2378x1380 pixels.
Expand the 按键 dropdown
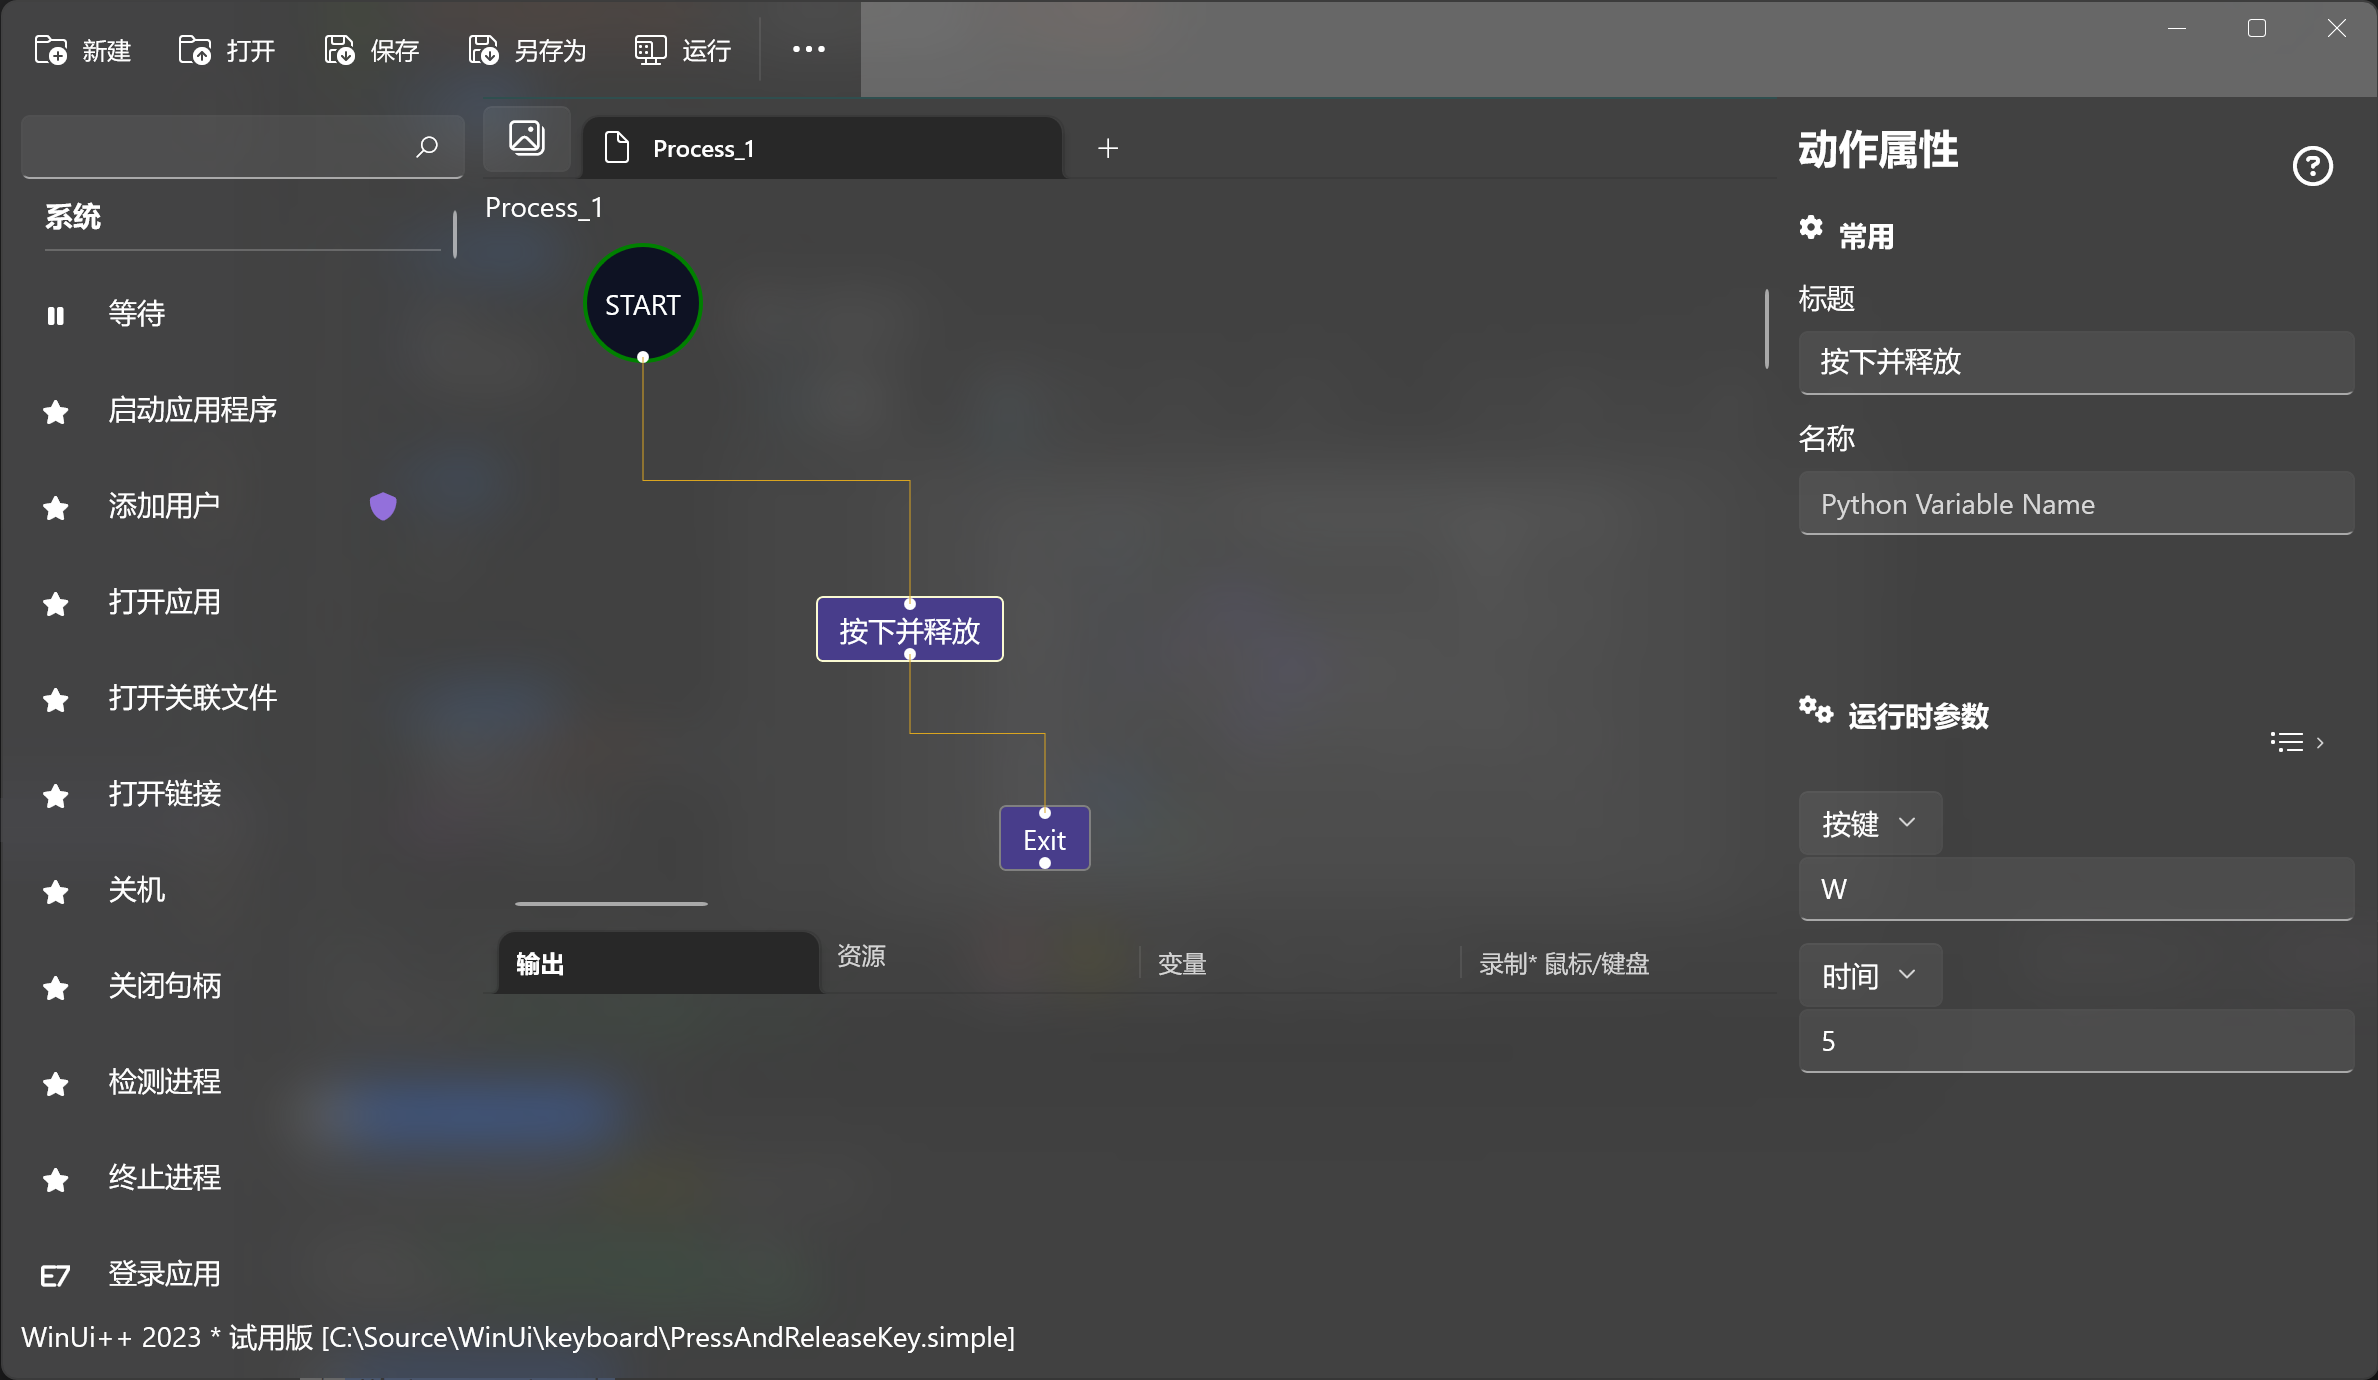(1869, 823)
